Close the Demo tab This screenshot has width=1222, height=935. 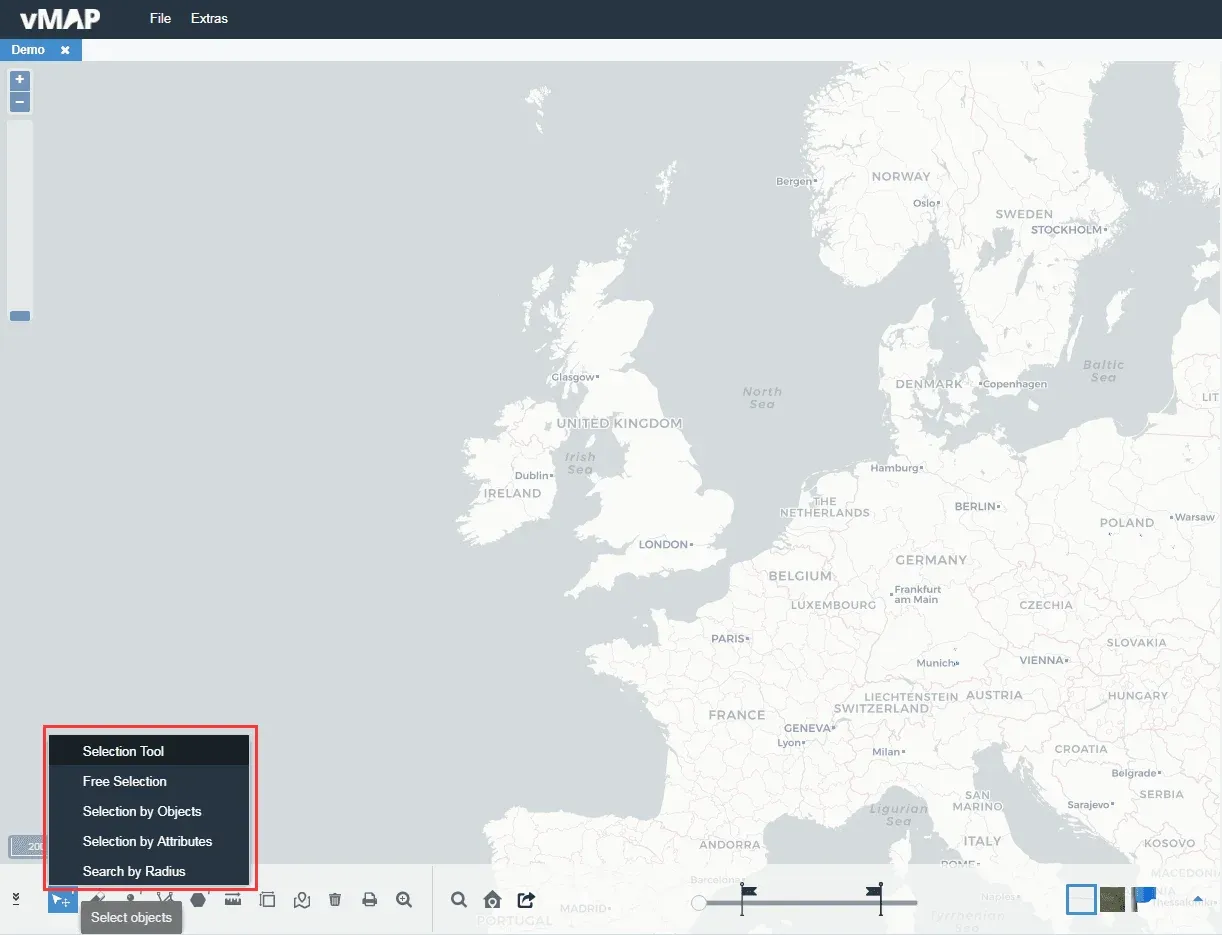pos(65,50)
